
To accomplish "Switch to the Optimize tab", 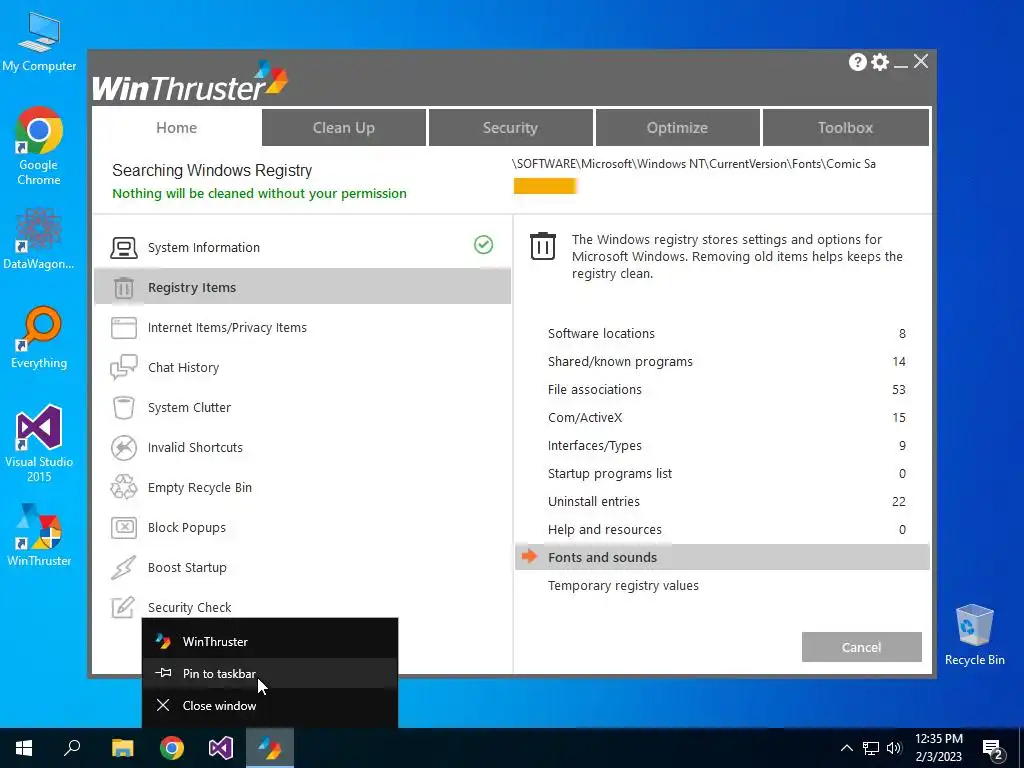I will coord(677,127).
